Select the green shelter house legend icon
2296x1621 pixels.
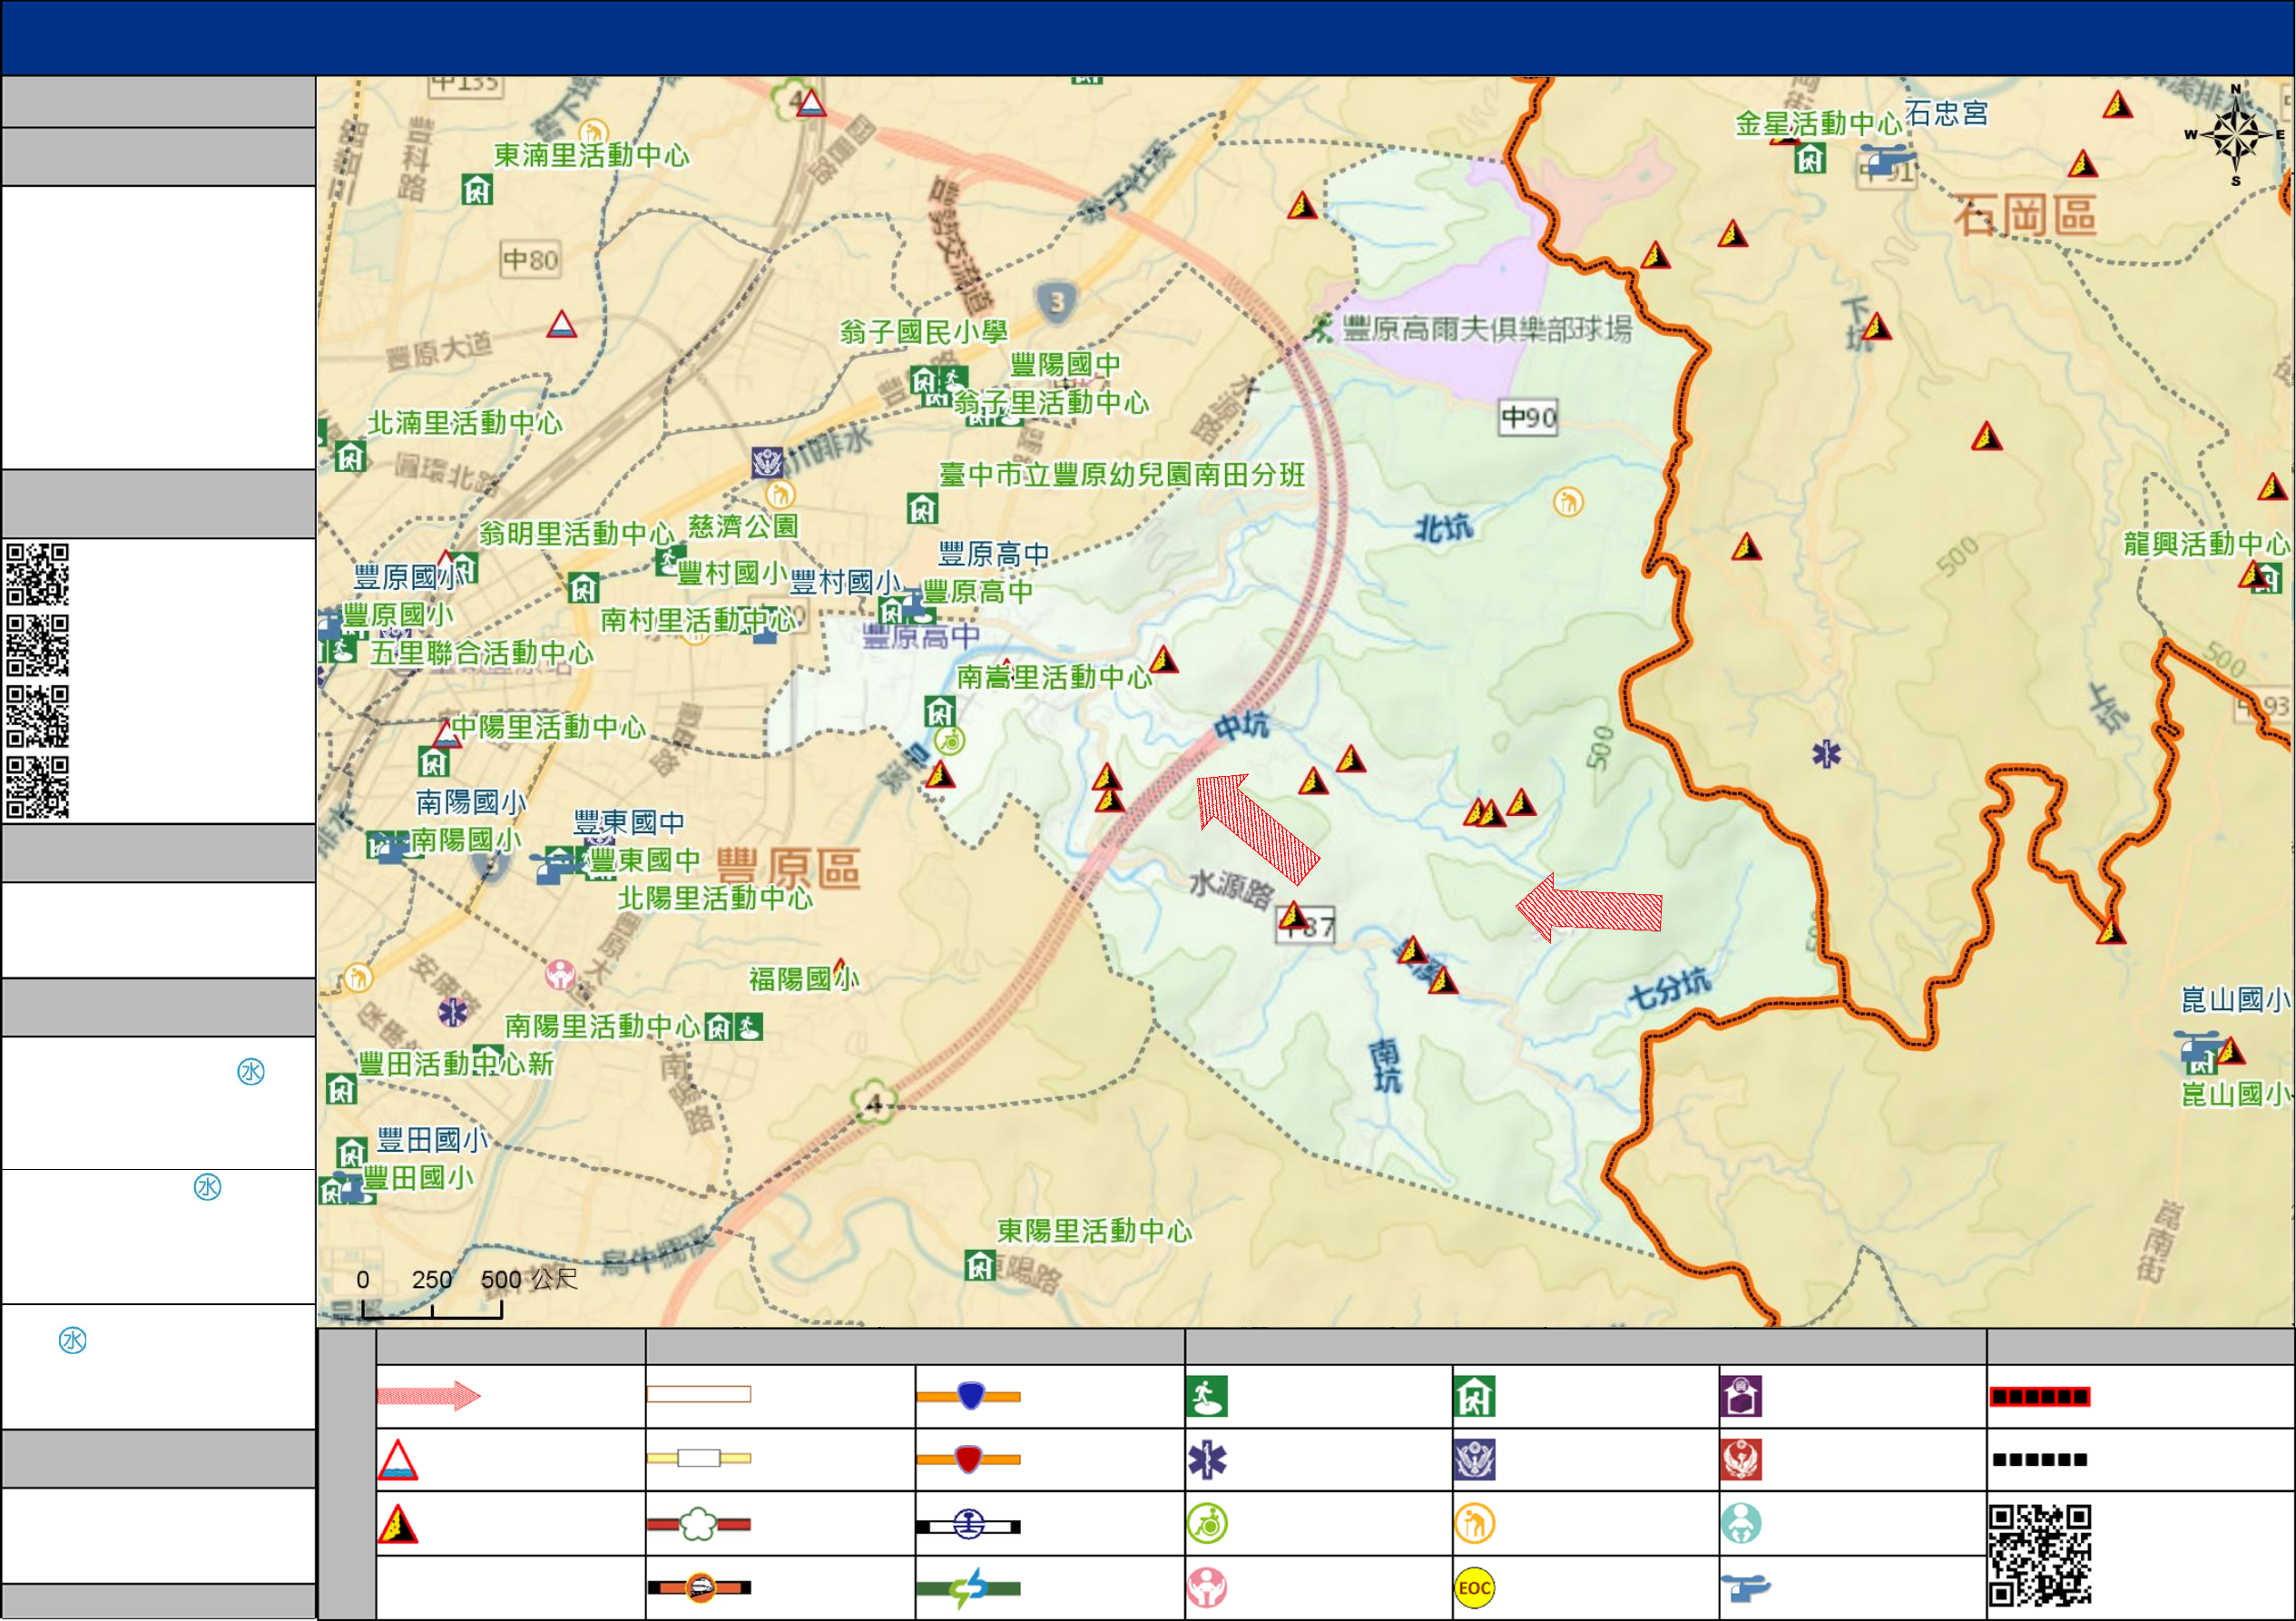coord(1475,1396)
